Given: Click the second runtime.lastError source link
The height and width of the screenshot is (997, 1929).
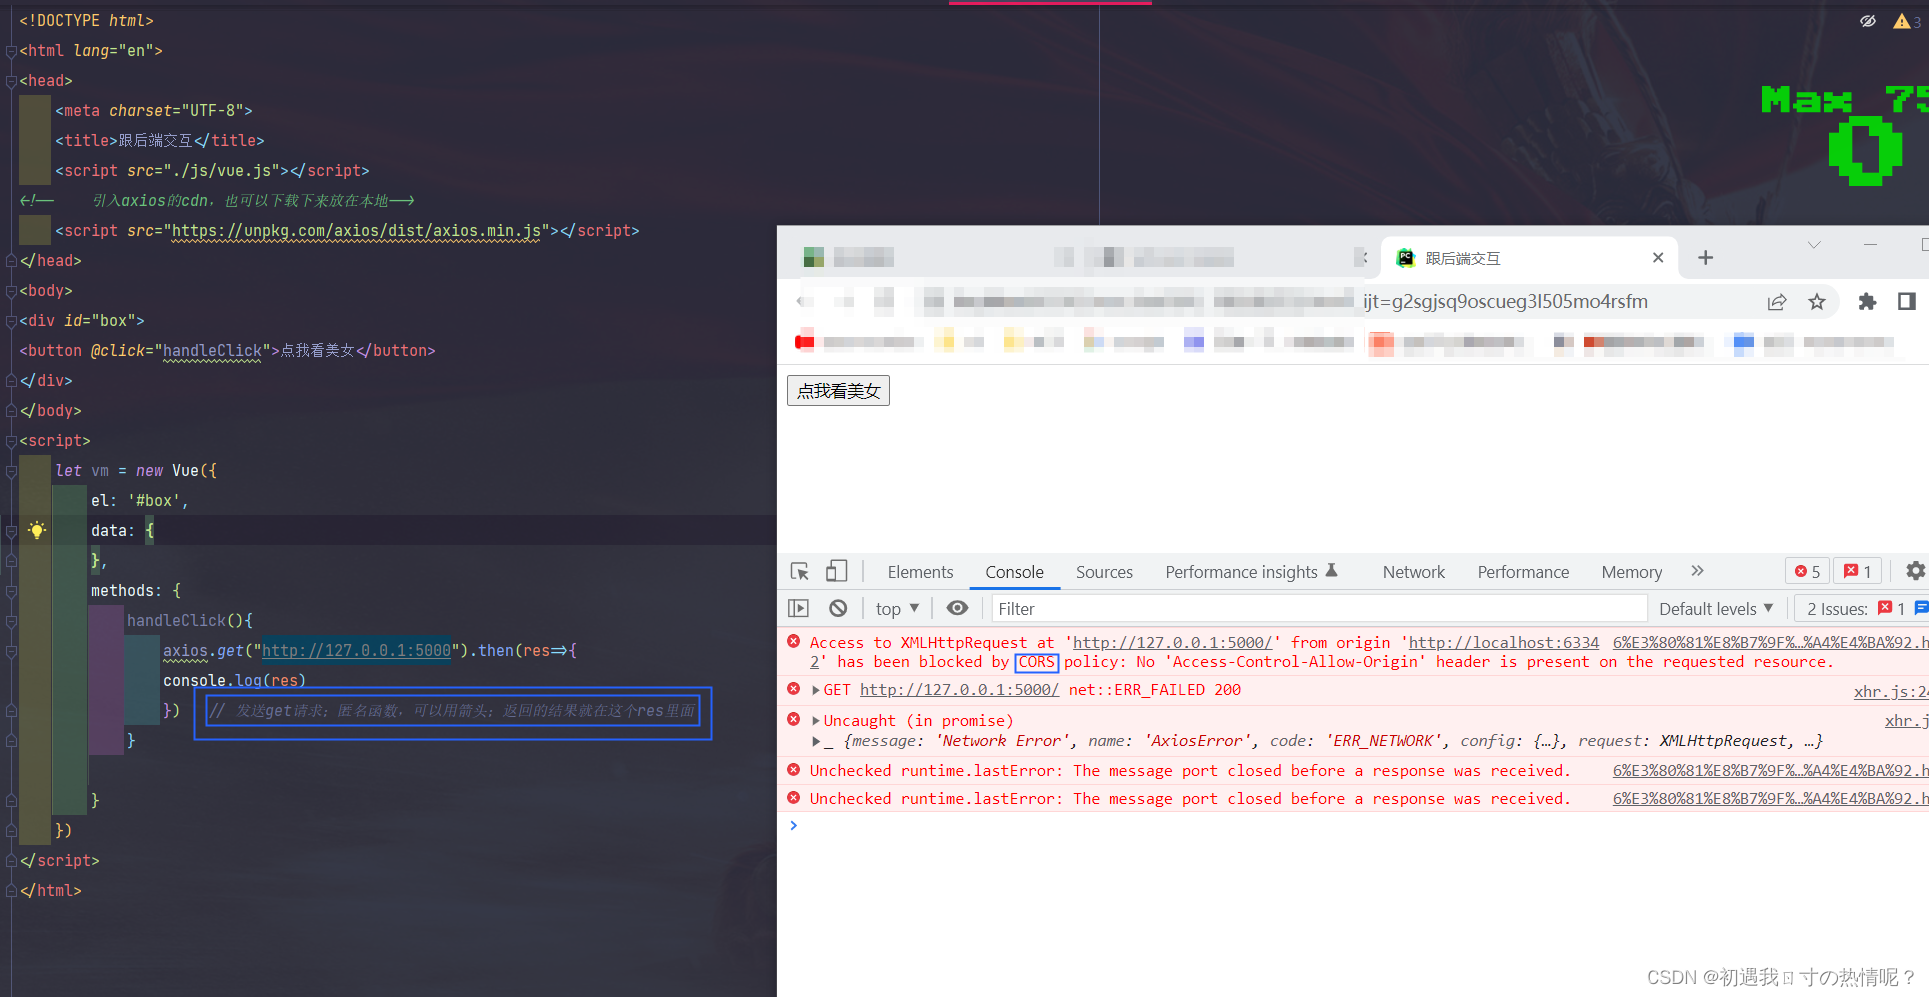Looking at the screenshot, I should tap(1770, 799).
